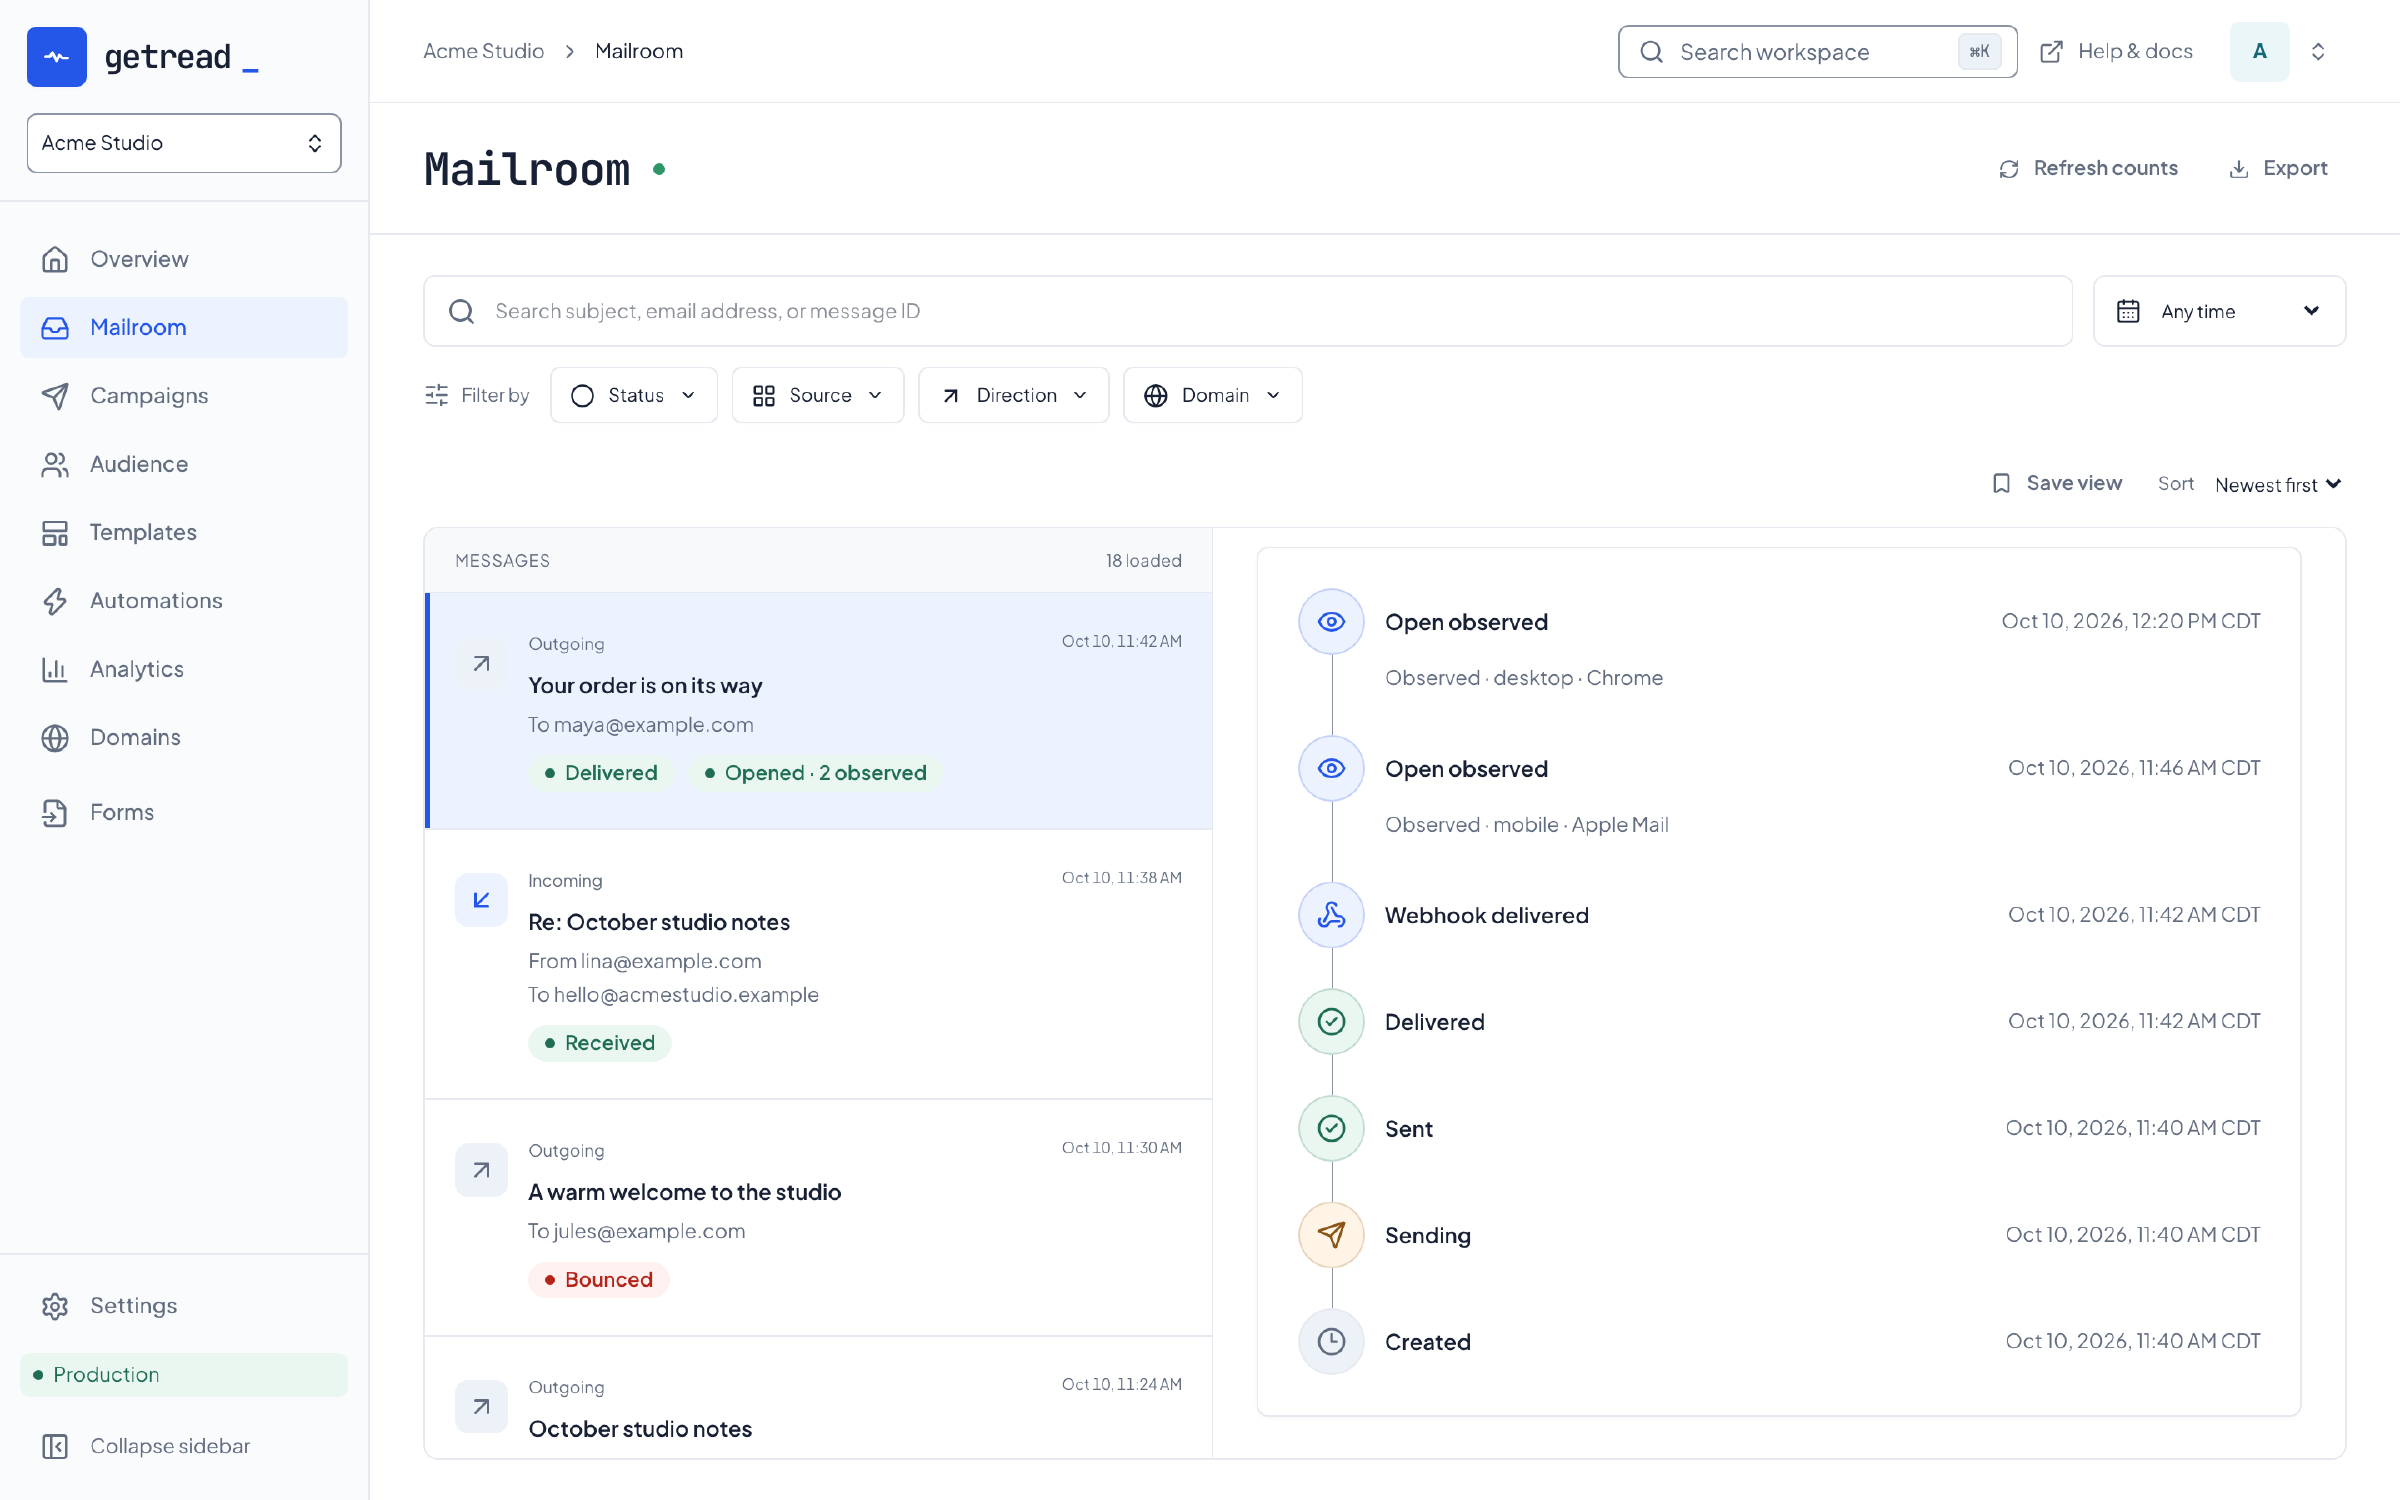Open 'A warm welcome to the studio' message

click(x=820, y=1218)
